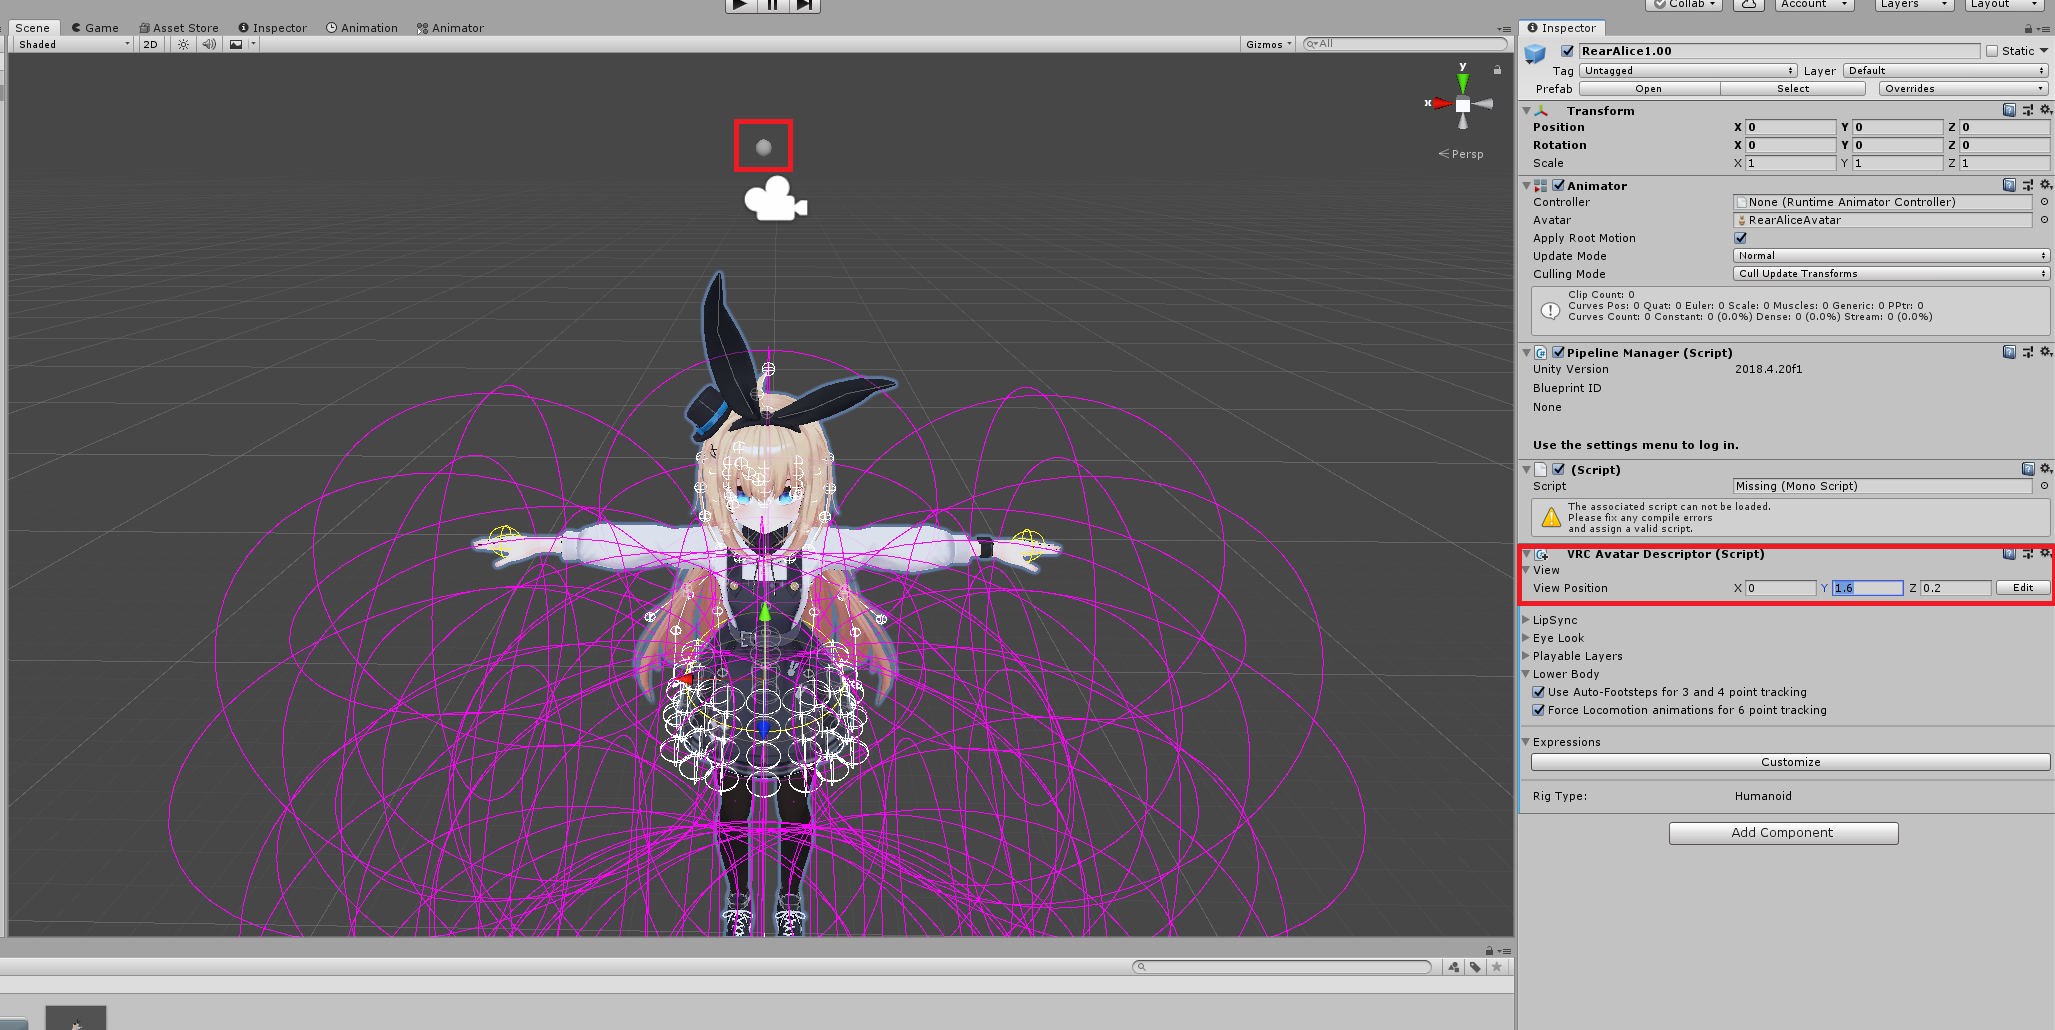Open Animator preset sliders icon
The image size is (2055, 1030).
pyautogui.click(x=2028, y=185)
